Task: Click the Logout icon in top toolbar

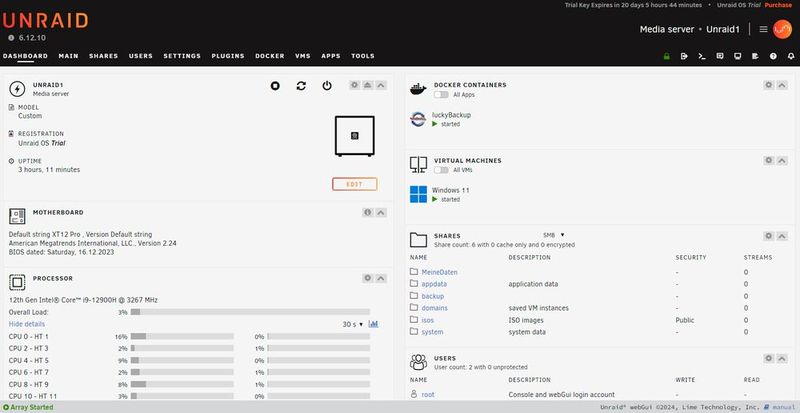Action: tap(684, 56)
